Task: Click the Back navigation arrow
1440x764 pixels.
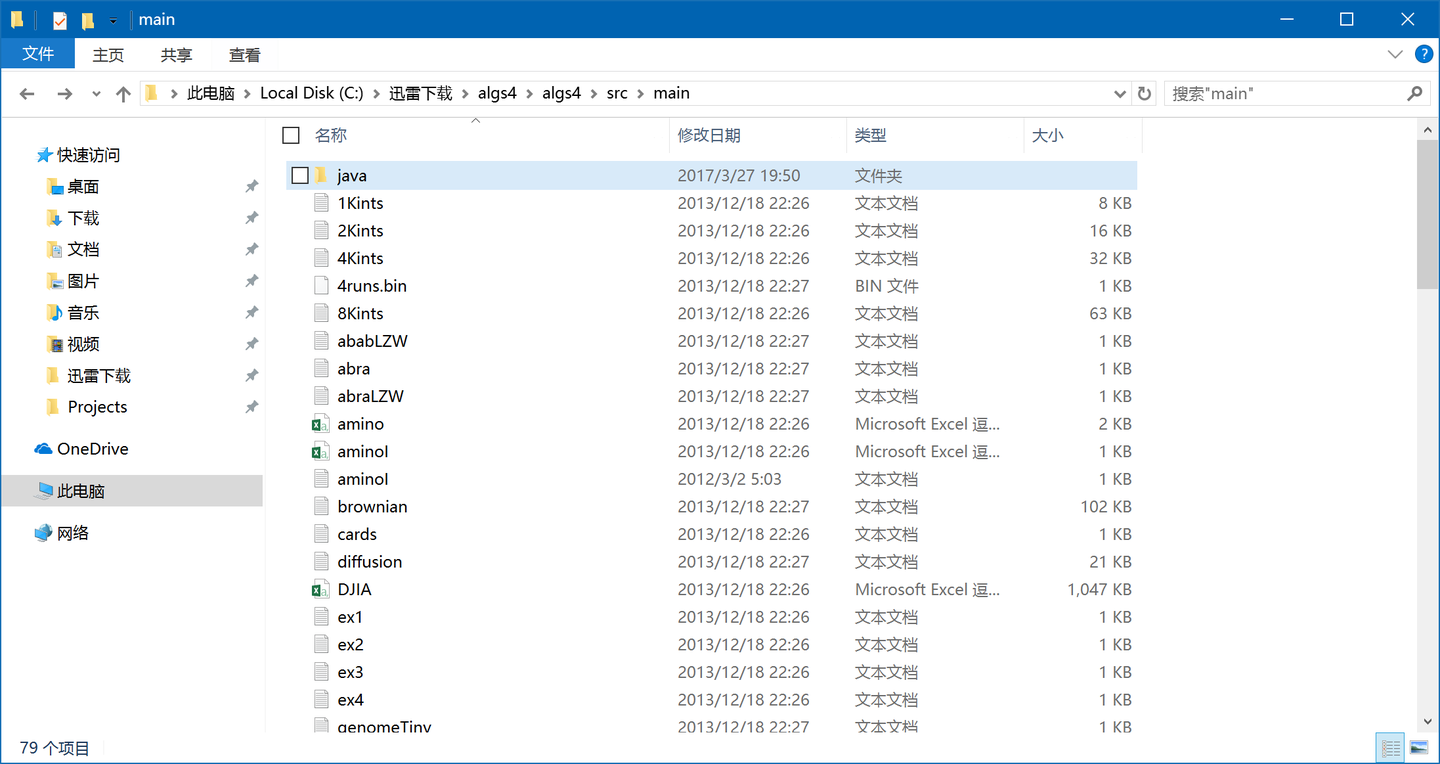Action: 27,93
